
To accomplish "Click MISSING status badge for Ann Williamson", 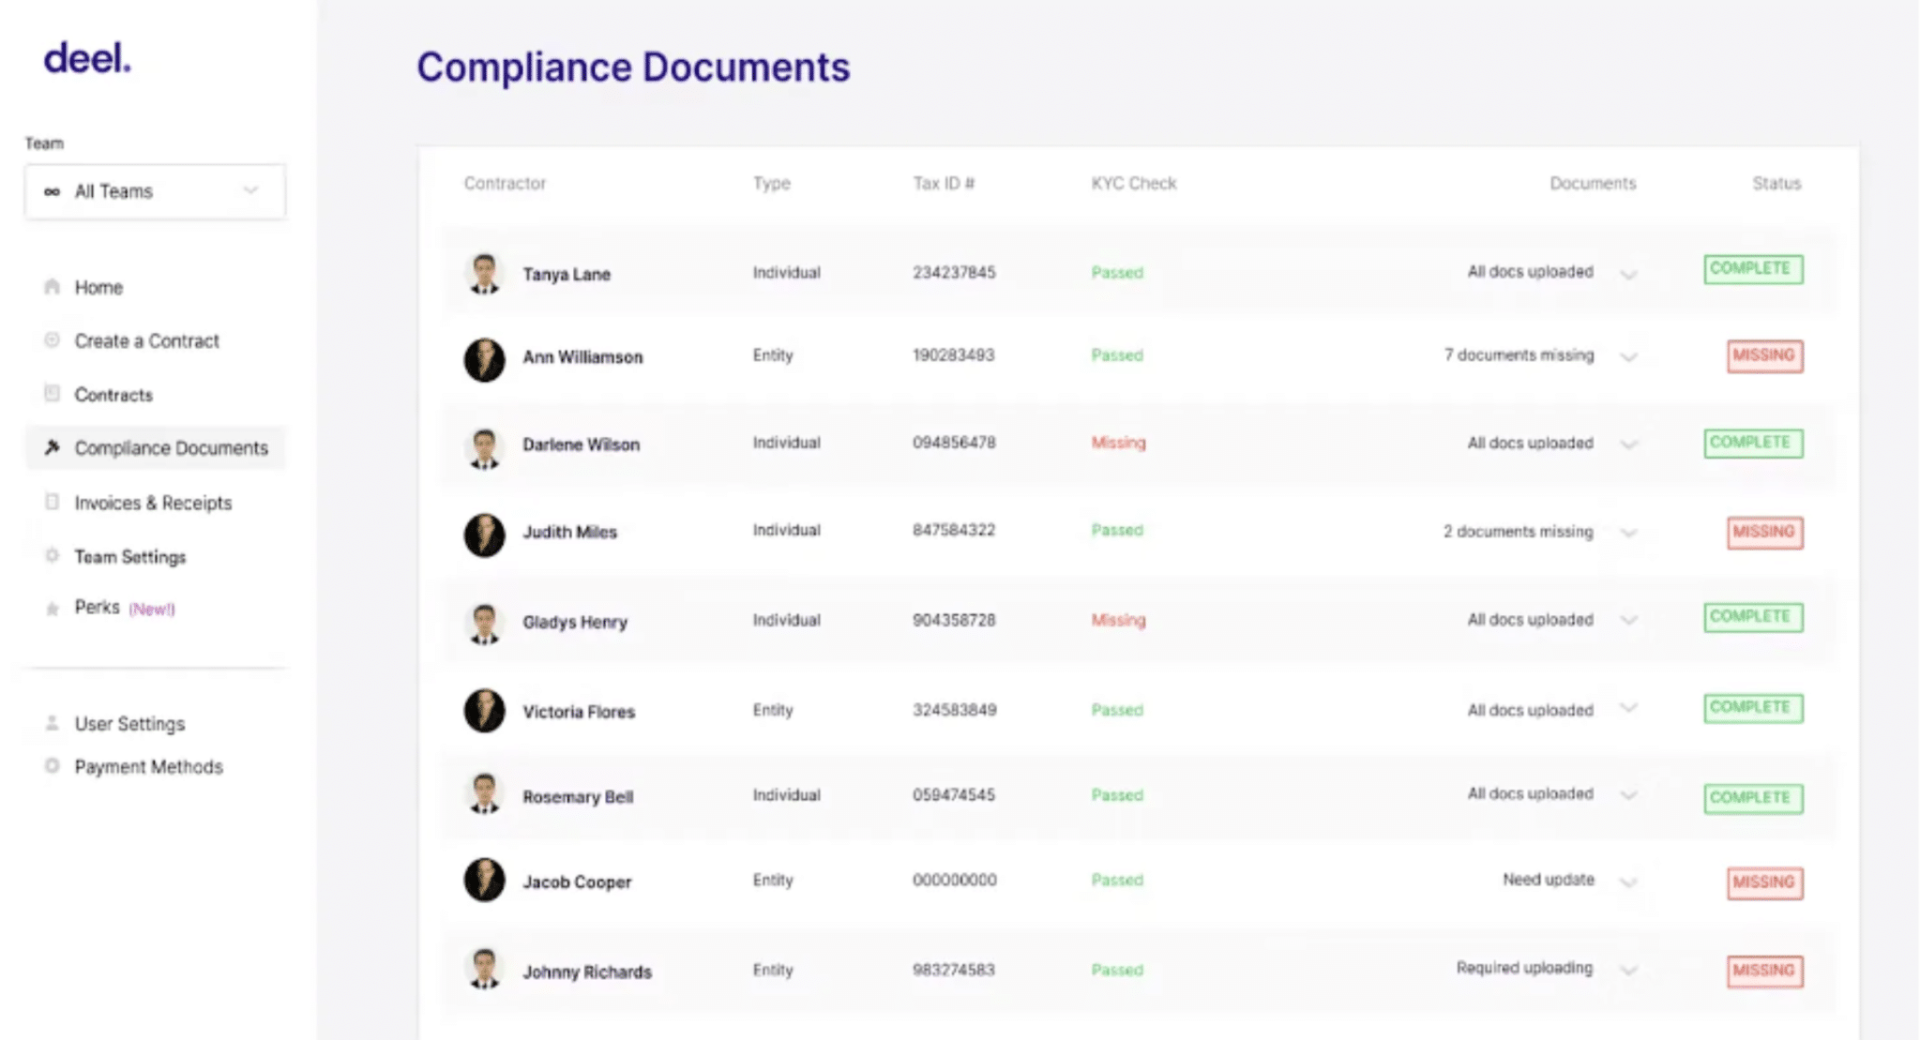I will pos(1764,356).
